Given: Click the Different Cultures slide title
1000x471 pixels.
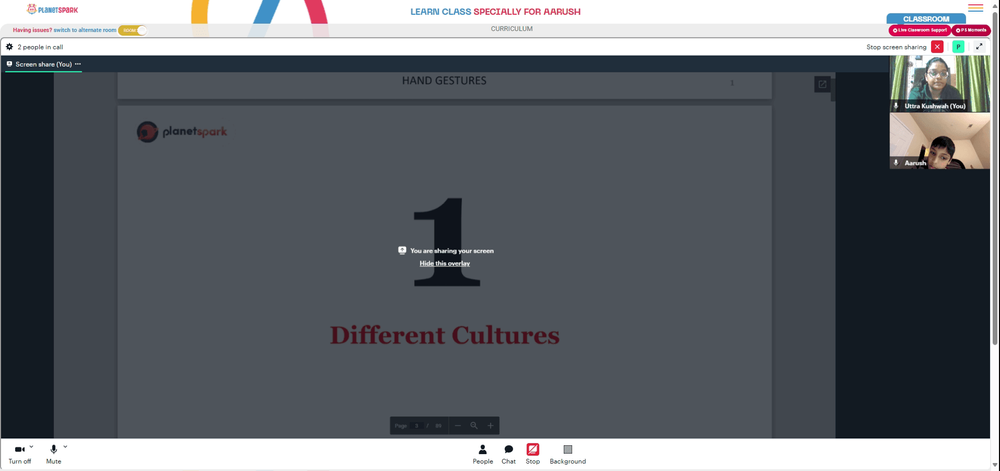Looking at the screenshot, I should tap(445, 335).
